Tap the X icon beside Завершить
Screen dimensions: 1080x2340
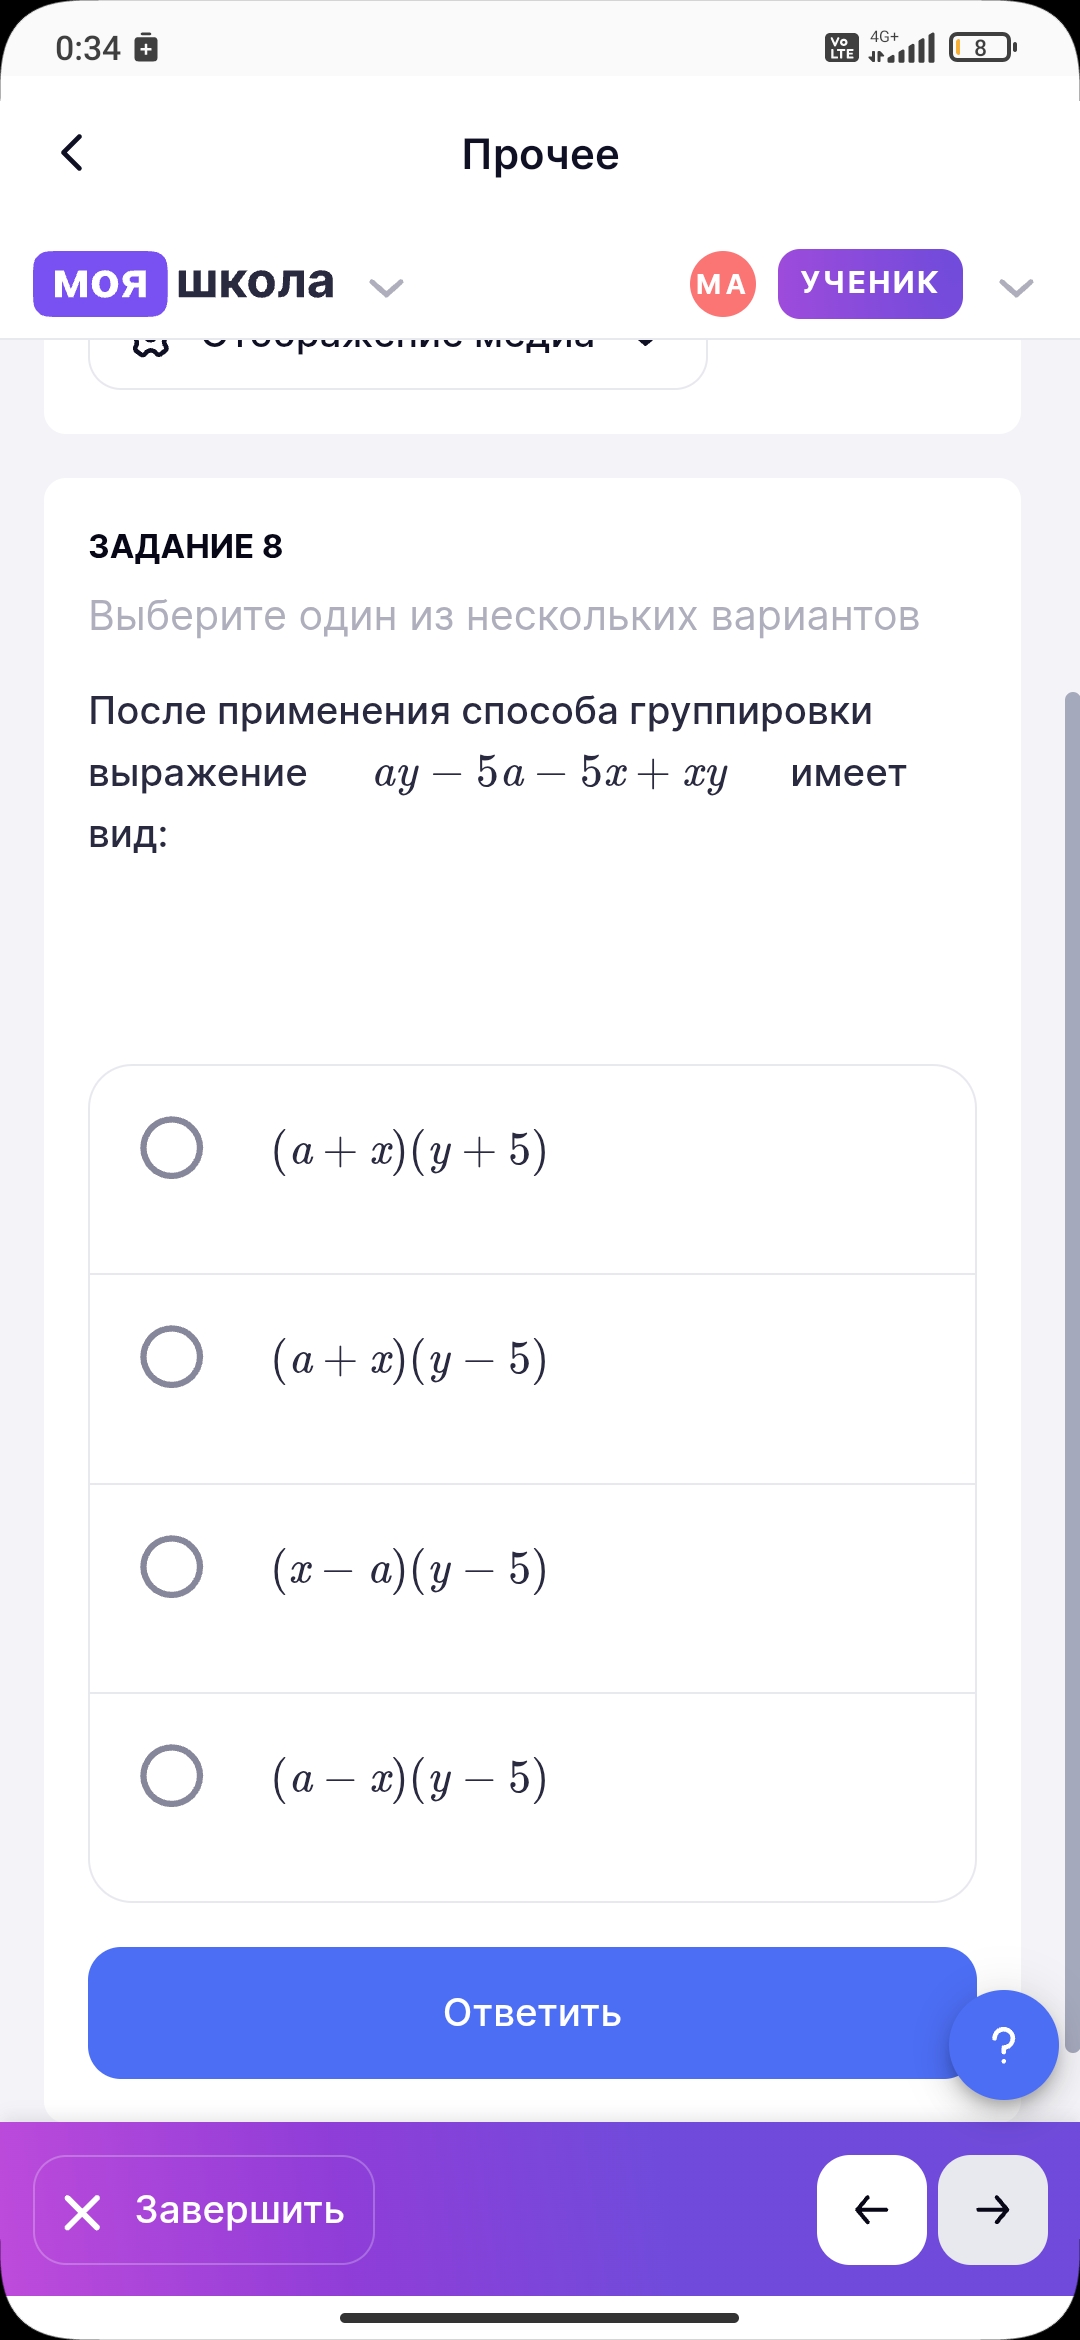click(82, 2212)
